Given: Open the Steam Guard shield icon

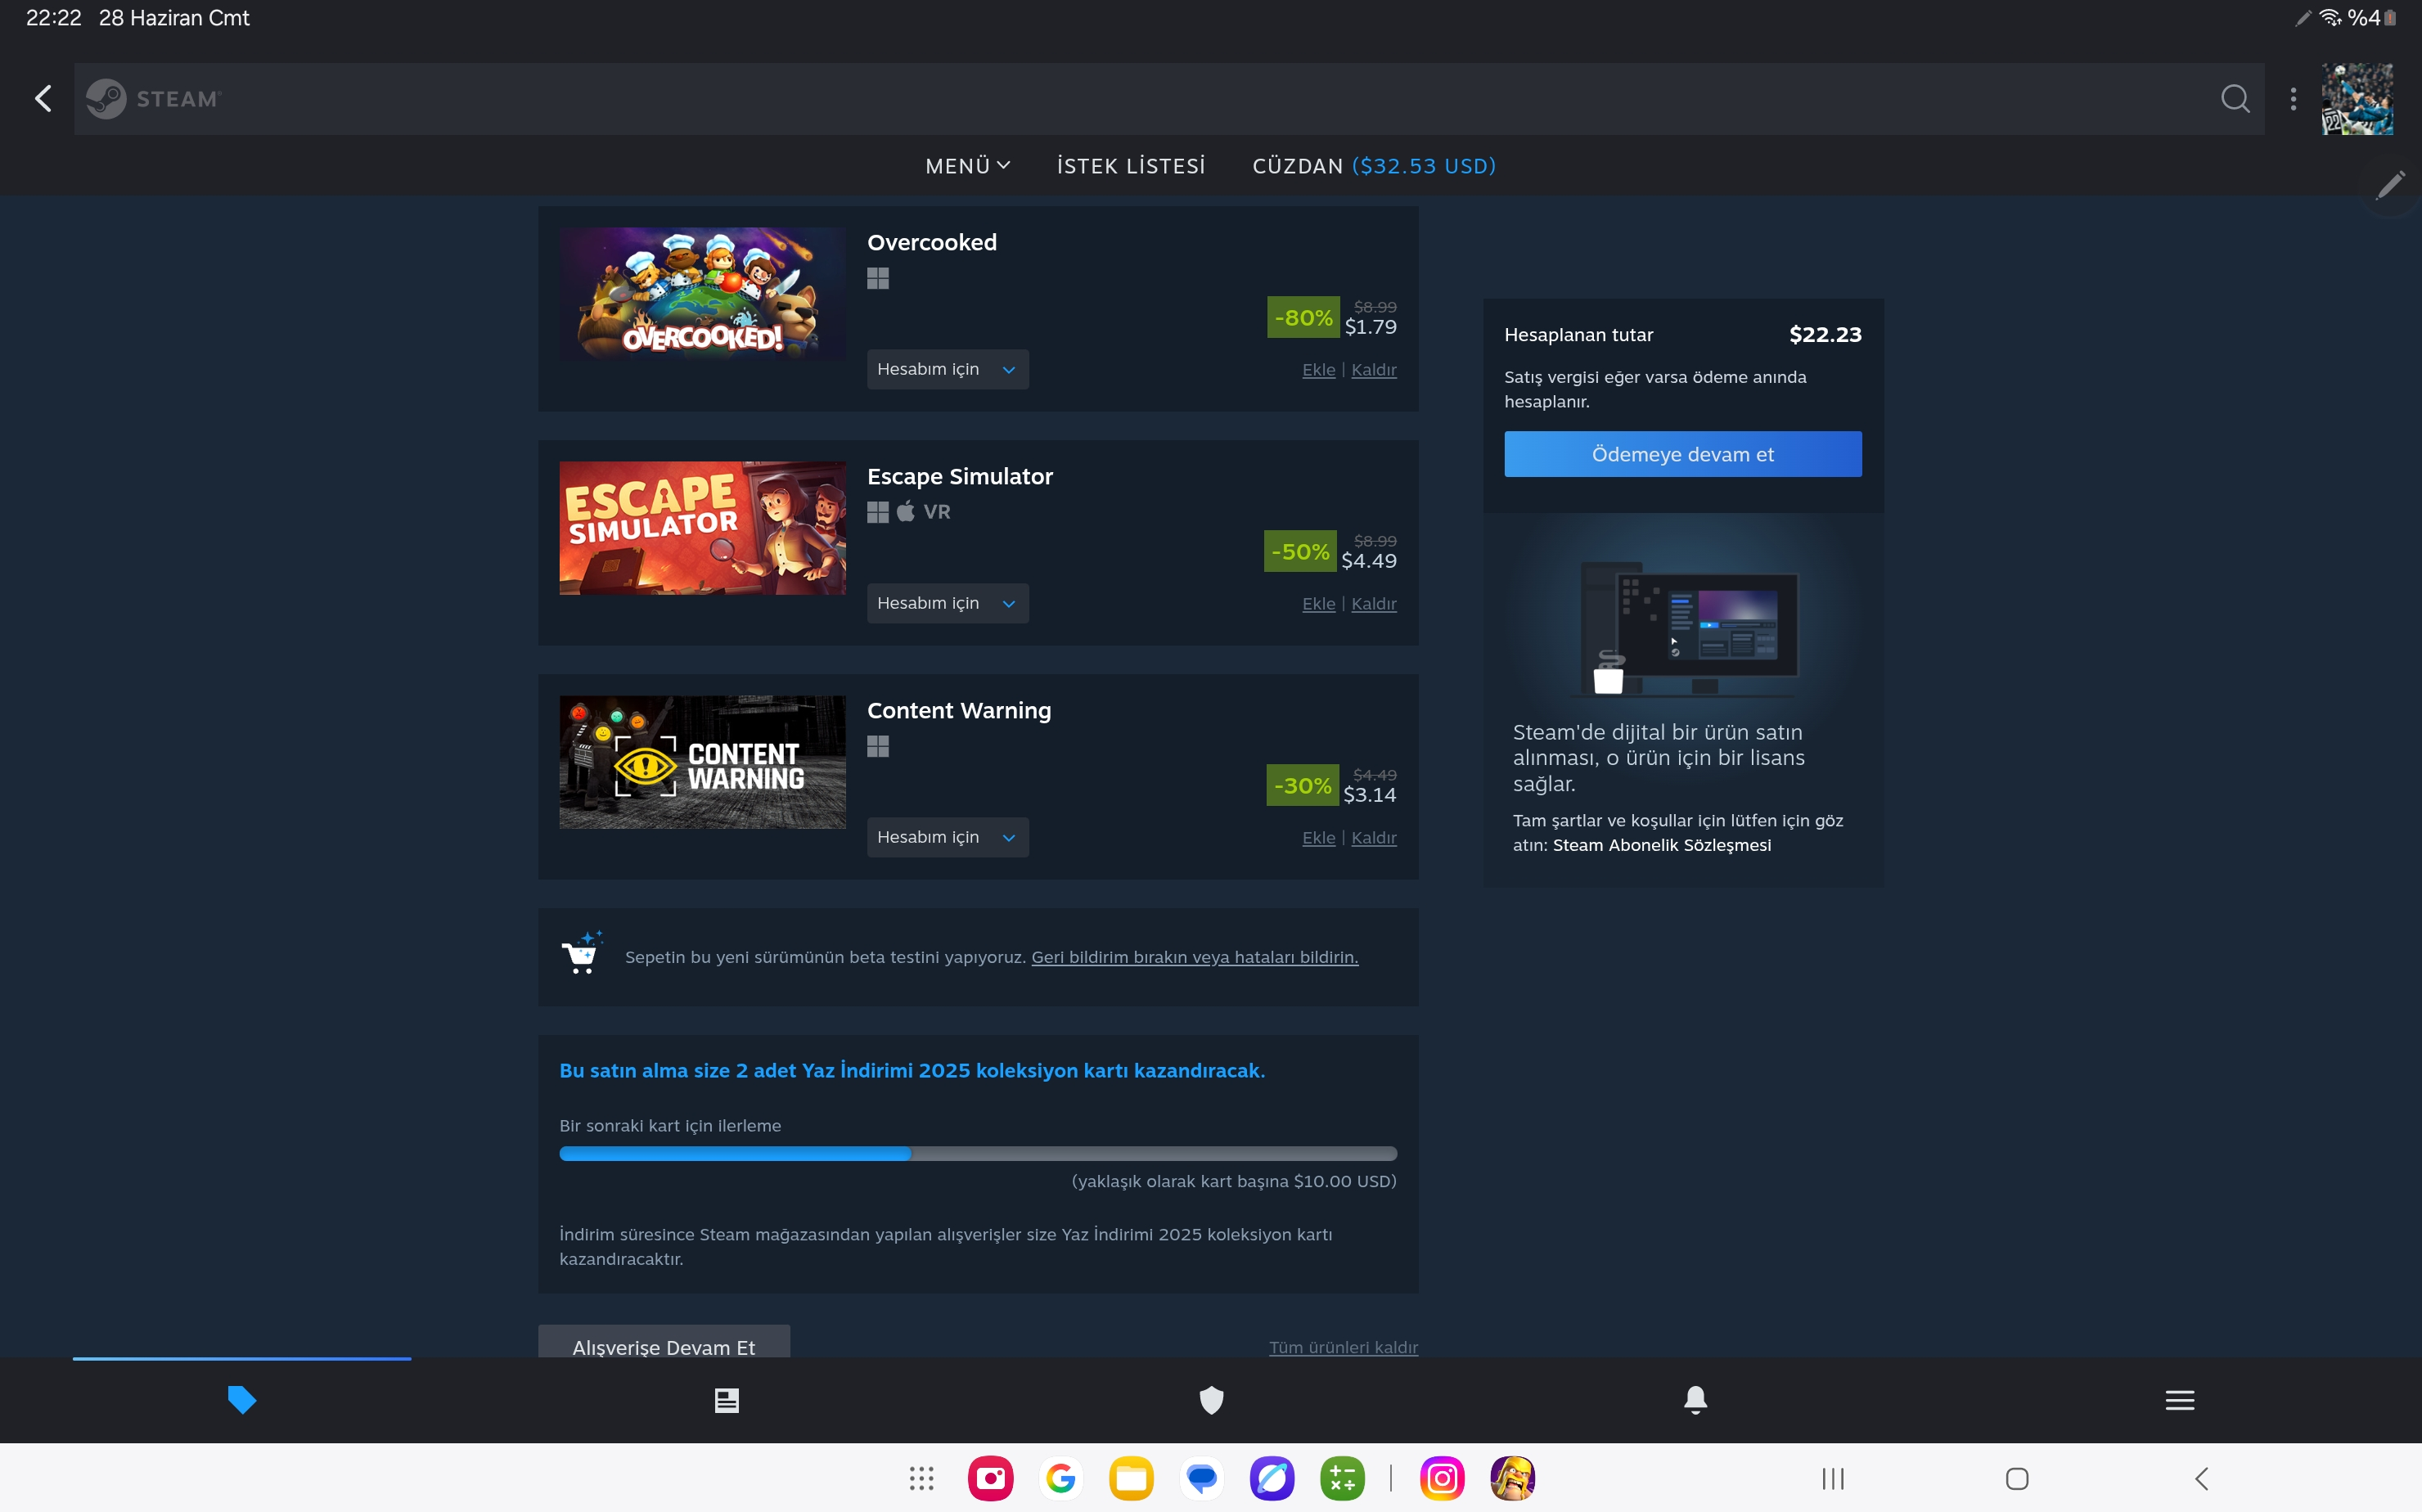Looking at the screenshot, I should (x=1211, y=1400).
